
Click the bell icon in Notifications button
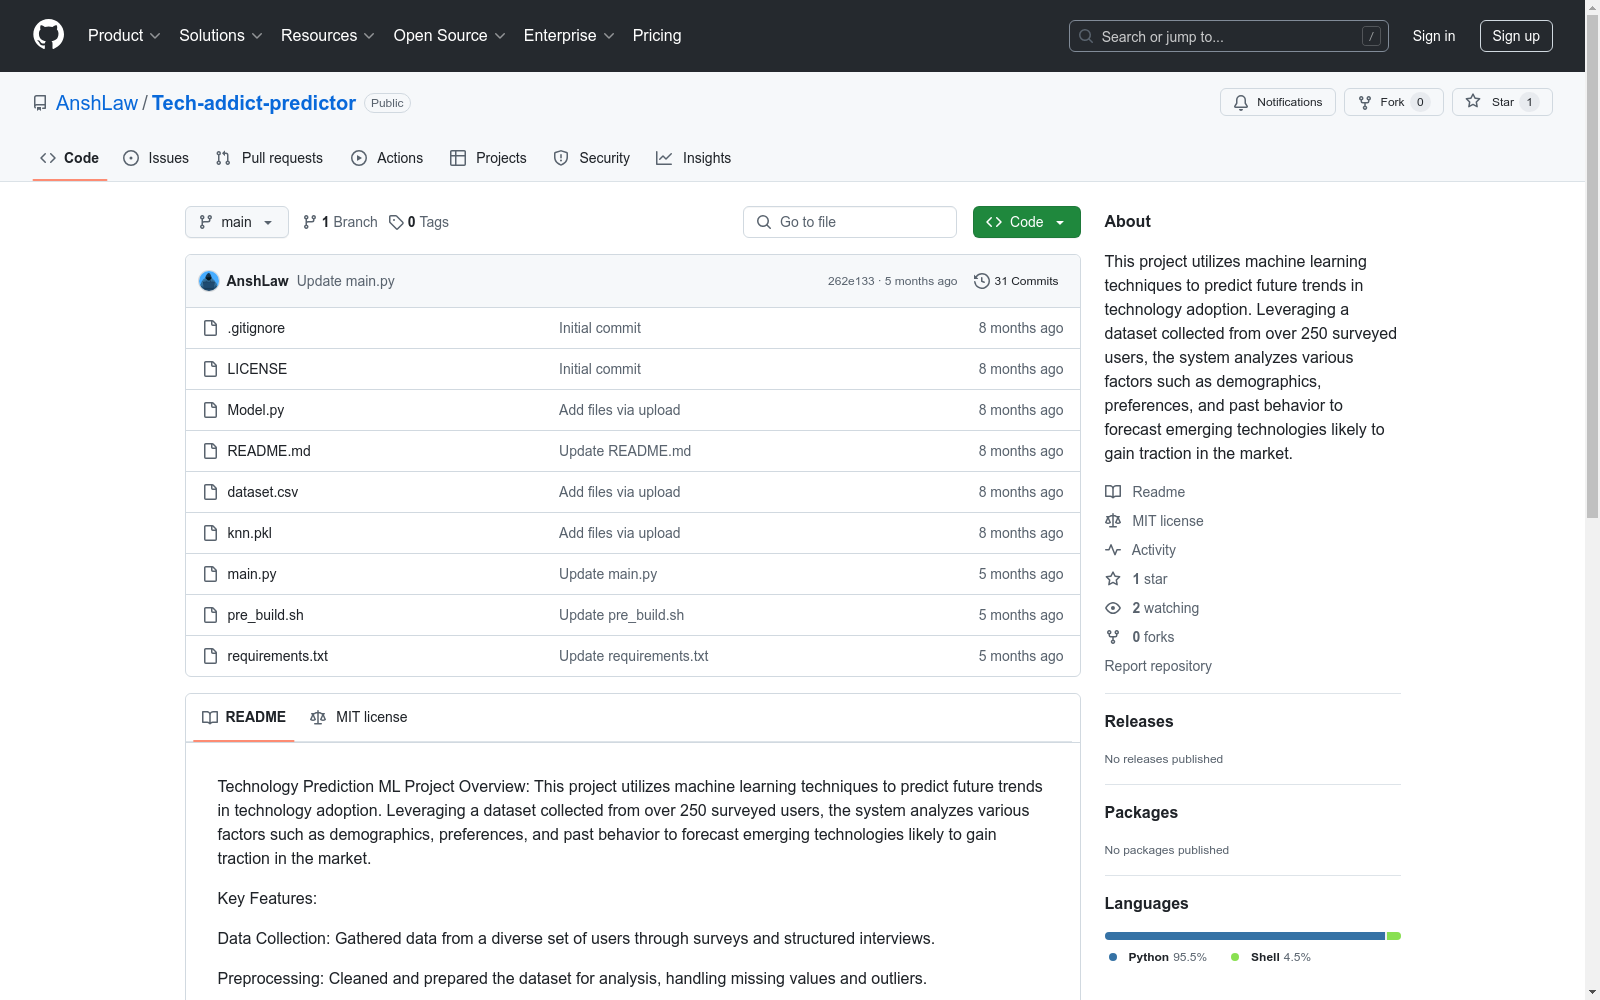tap(1241, 102)
